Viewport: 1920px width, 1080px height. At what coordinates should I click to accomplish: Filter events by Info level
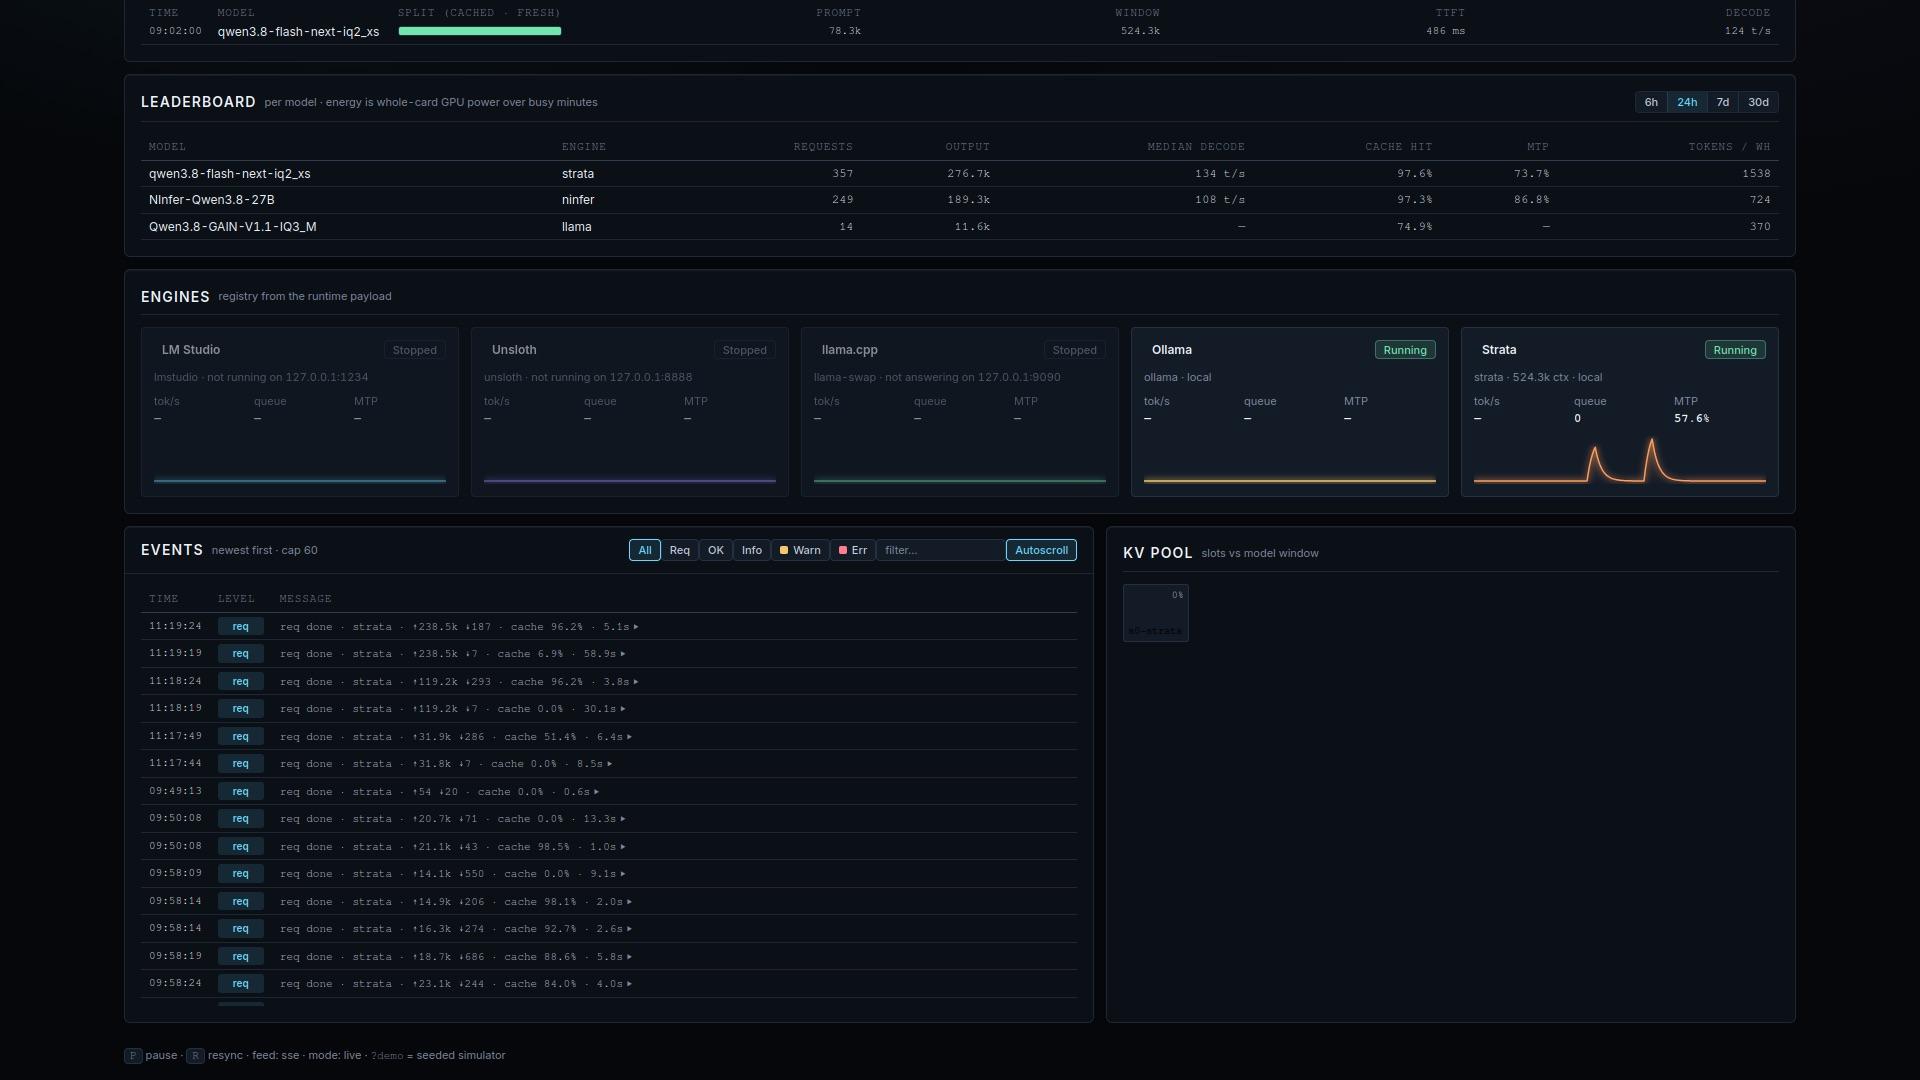[752, 550]
